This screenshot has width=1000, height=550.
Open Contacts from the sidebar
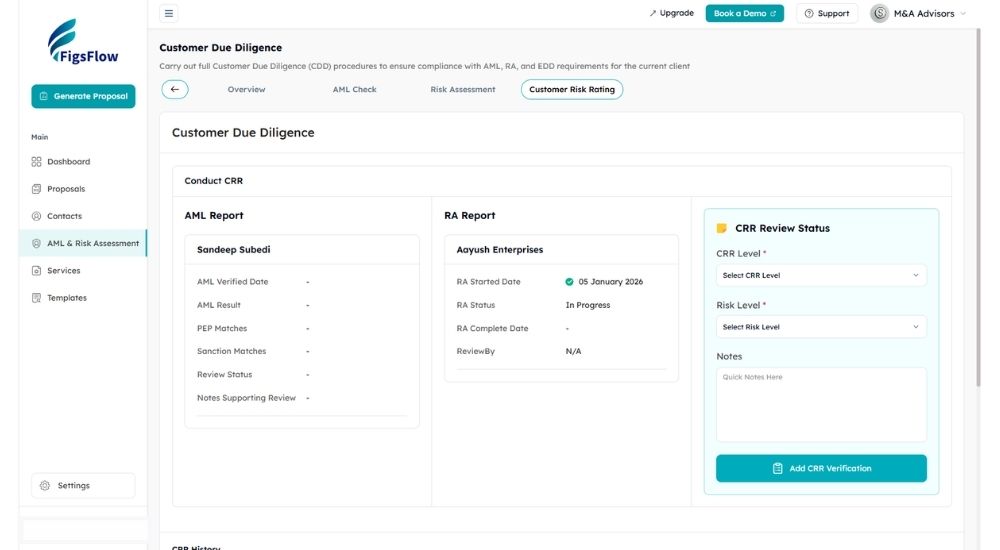point(83,216)
